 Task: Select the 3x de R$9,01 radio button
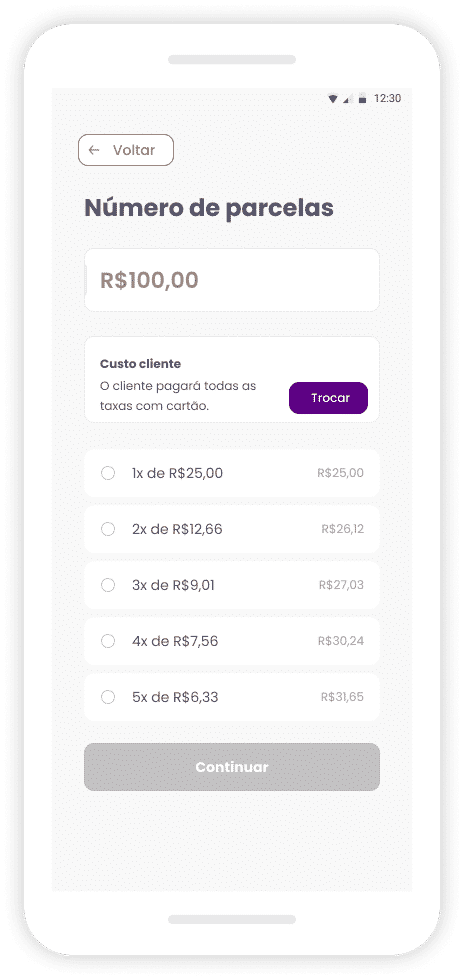click(108, 585)
